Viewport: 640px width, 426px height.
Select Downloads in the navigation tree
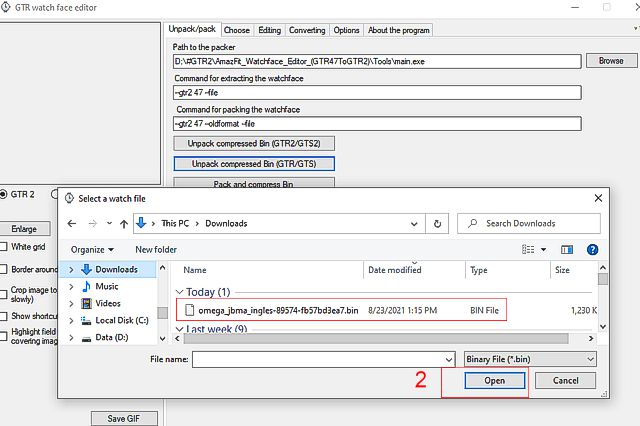click(116, 269)
